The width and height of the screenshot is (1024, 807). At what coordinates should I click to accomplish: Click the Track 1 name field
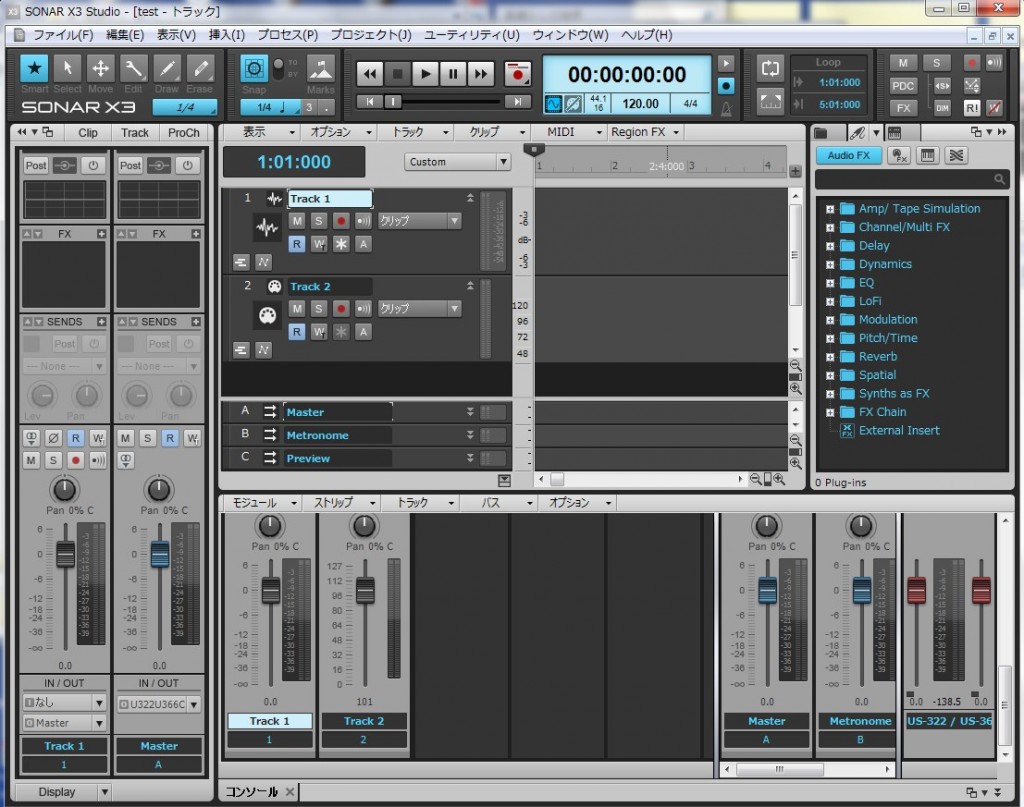tap(330, 198)
